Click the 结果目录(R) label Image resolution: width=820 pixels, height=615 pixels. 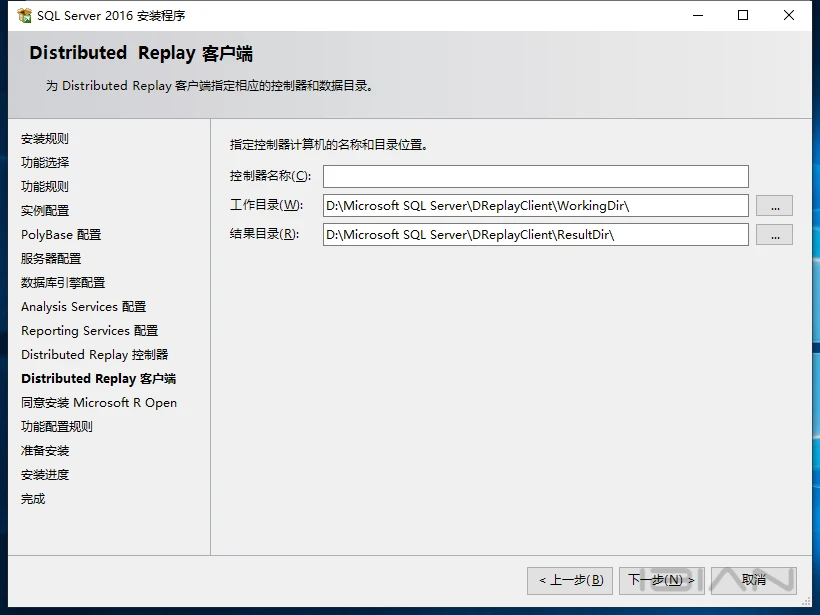pyautogui.click(x=264, y=234)
